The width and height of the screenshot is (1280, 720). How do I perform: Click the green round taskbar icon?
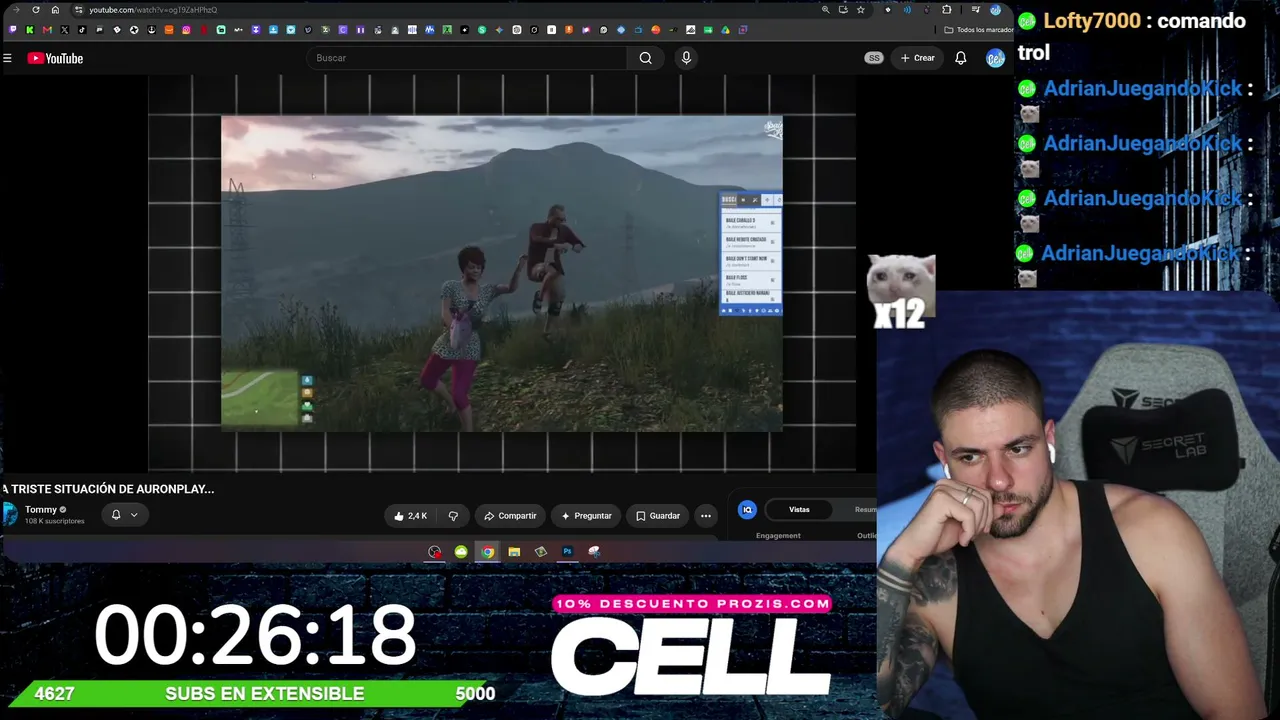[461, 551]
